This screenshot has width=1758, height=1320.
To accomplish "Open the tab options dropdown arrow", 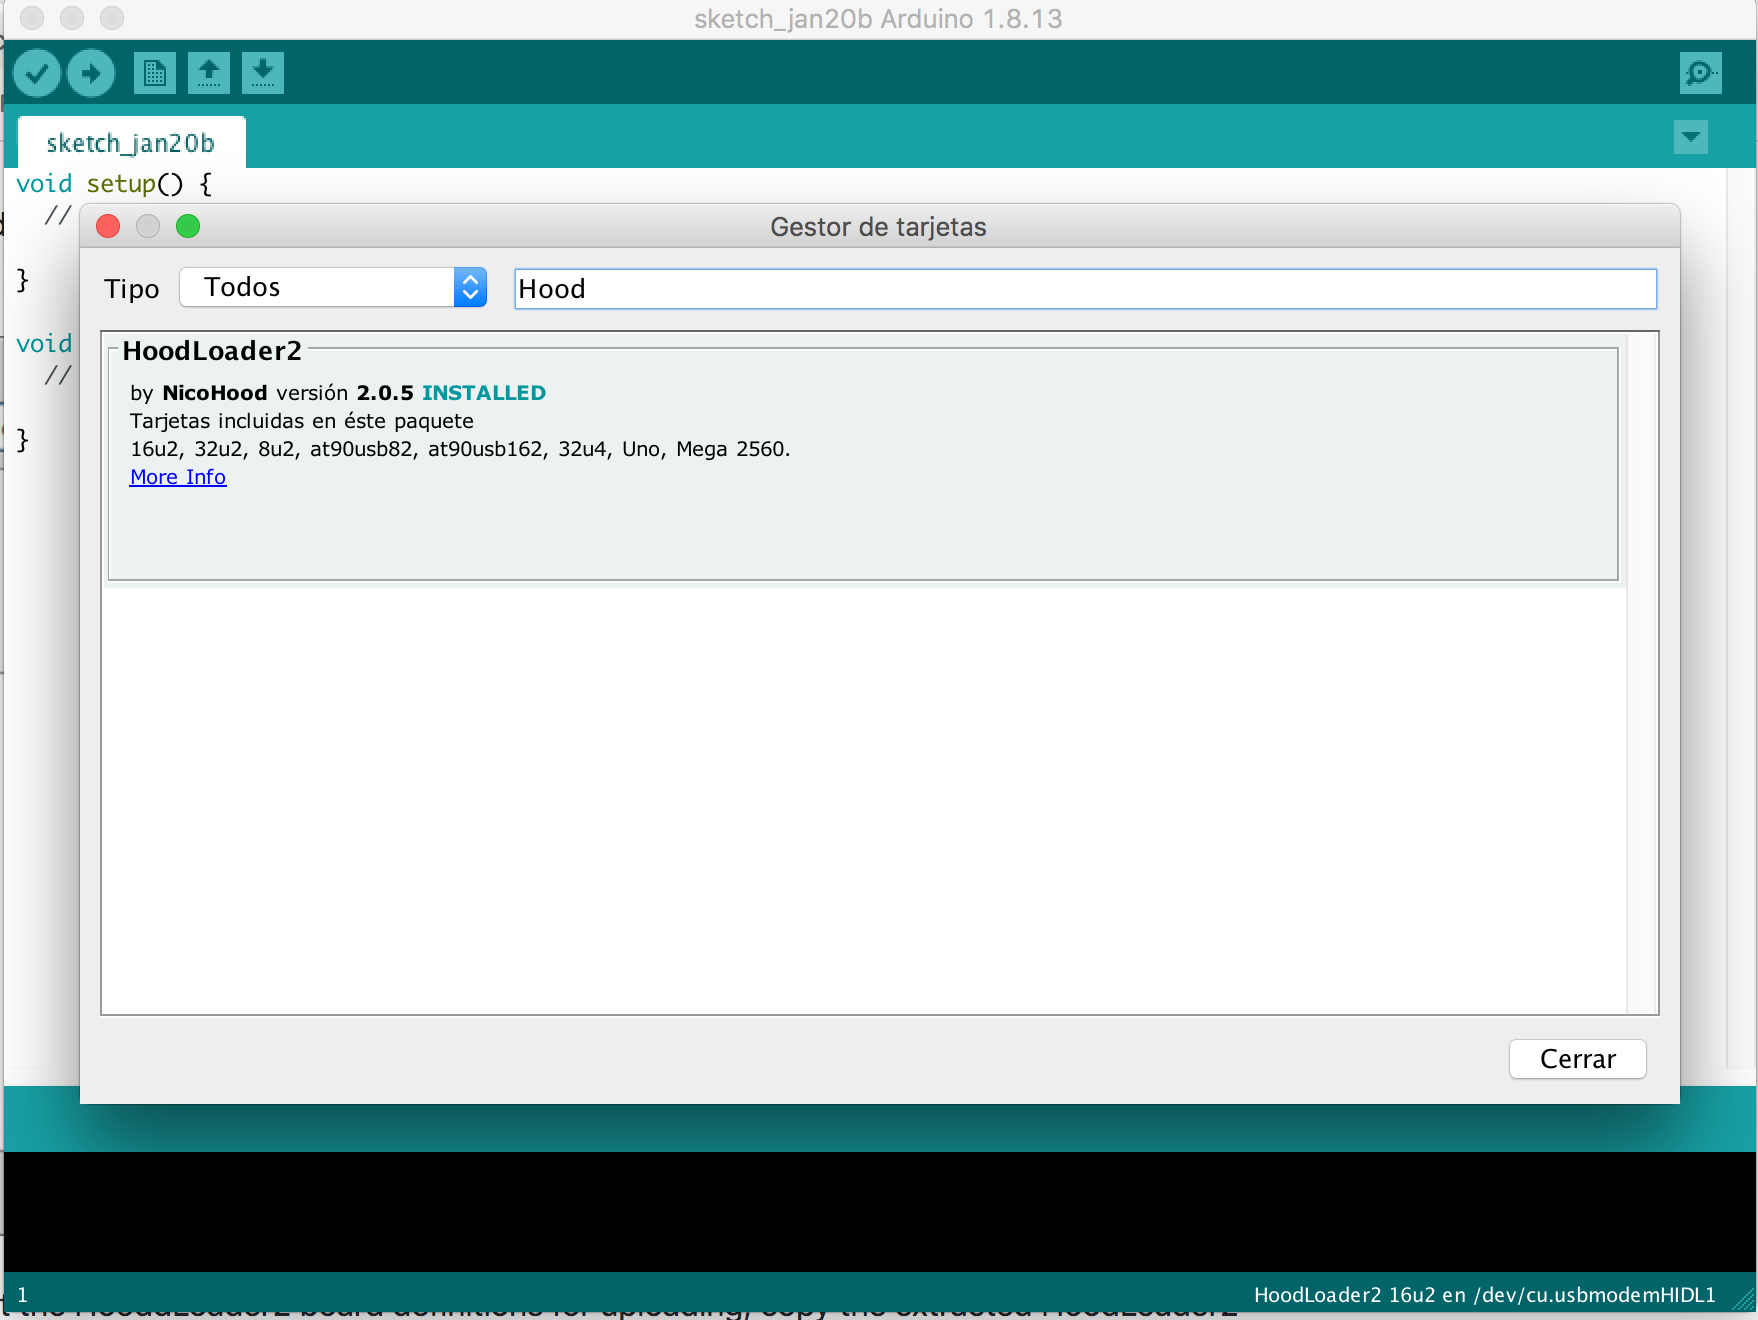I will (1691, 137).
